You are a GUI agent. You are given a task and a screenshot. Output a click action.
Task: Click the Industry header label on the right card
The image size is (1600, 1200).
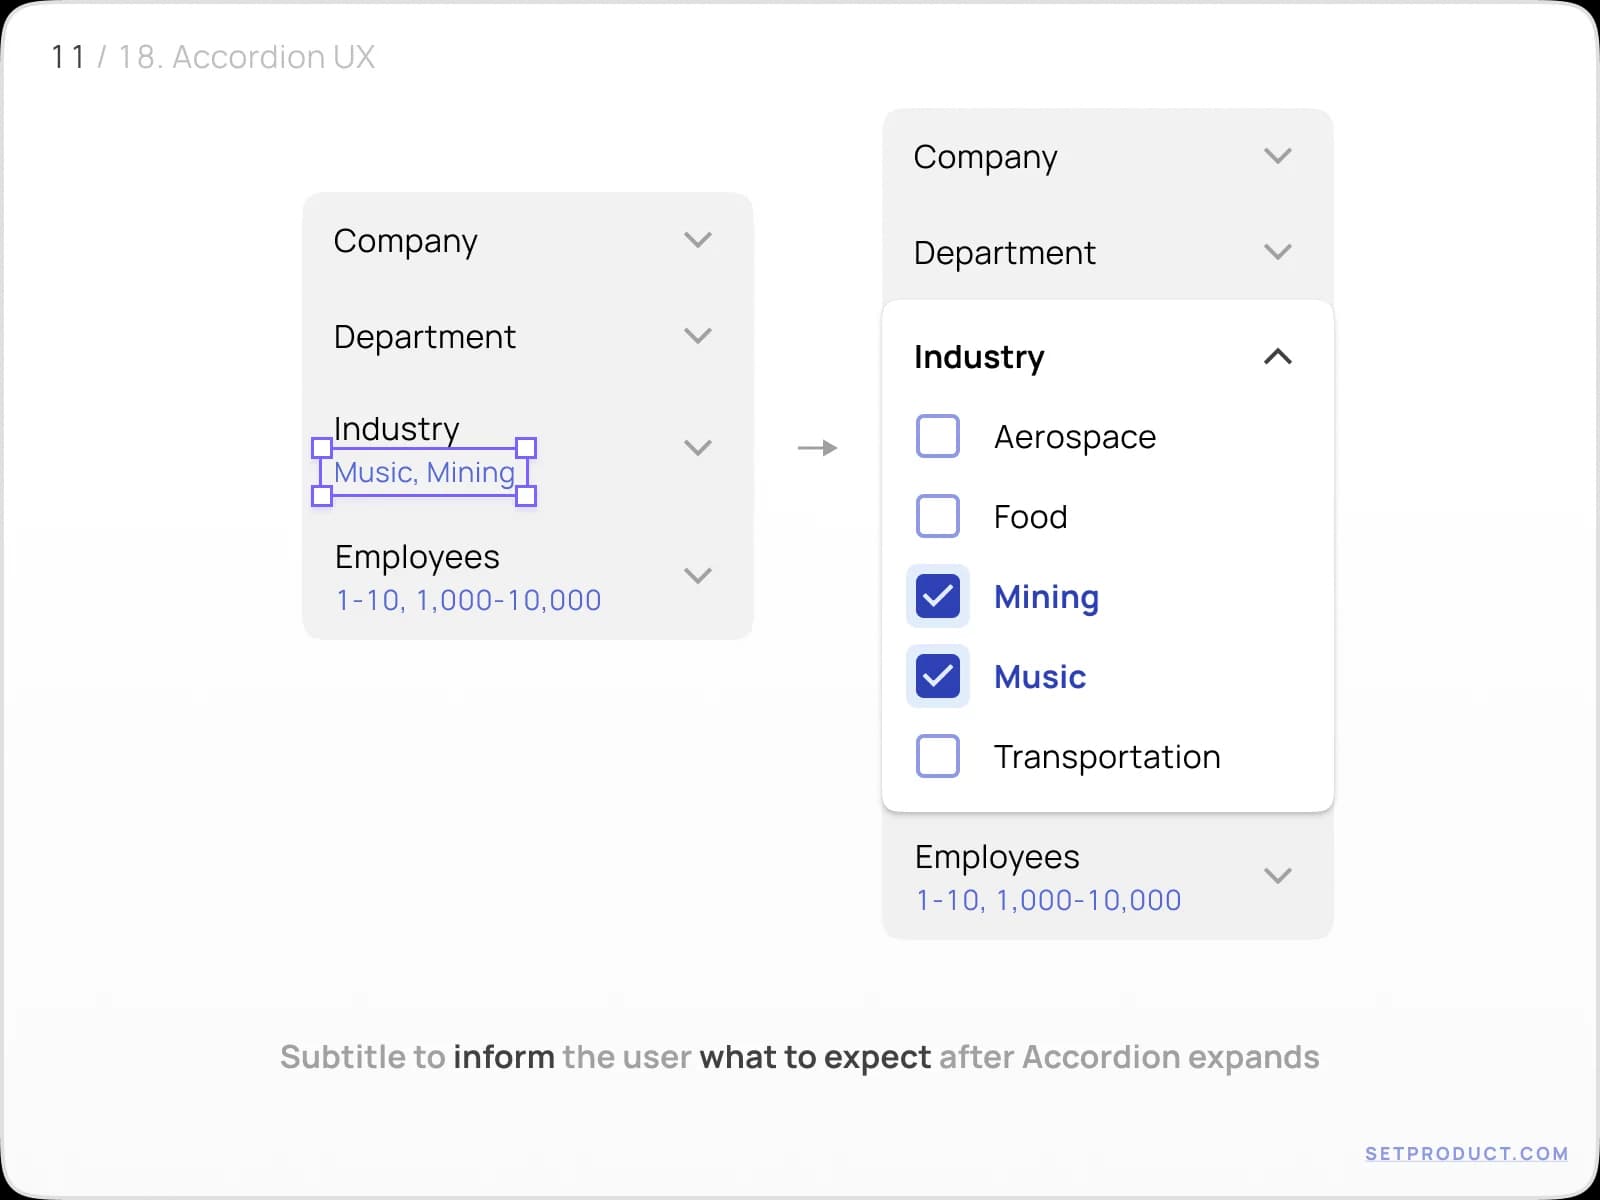click(978, 357)
